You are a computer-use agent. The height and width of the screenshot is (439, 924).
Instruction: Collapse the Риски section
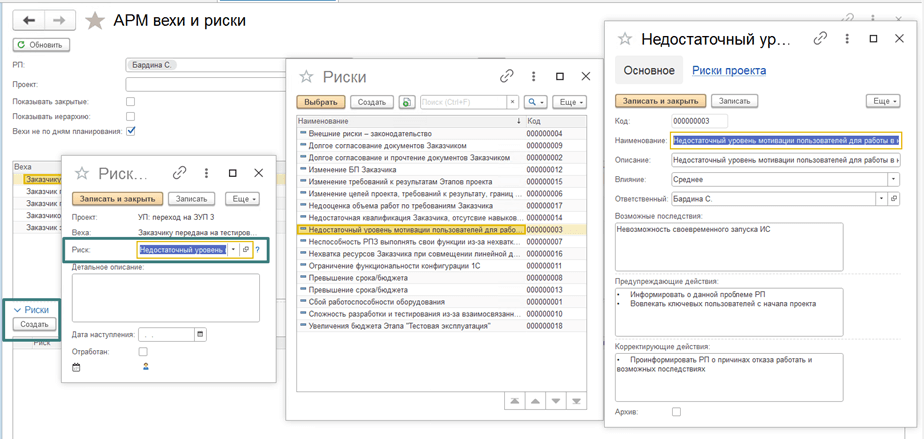[x=17, y=310]
